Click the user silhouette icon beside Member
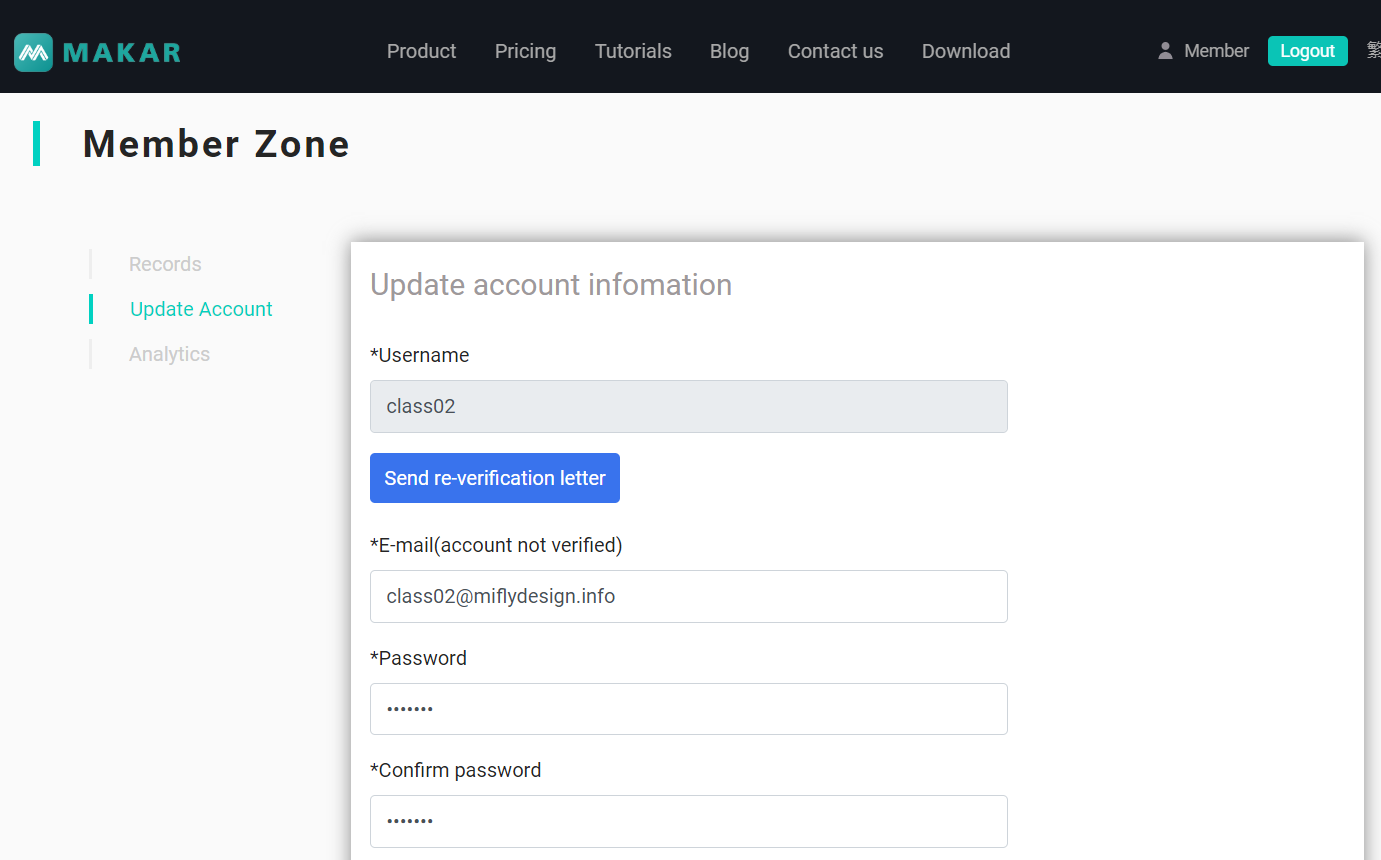This screenshot has width=1381, height=860. click(1165, 51)
